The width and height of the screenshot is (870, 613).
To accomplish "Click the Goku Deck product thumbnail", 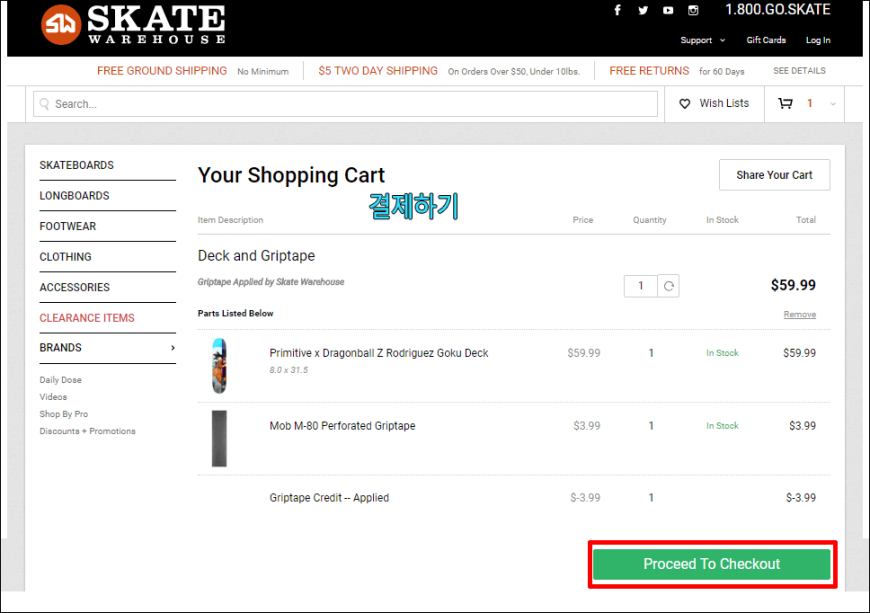I will tap(219, 366).
